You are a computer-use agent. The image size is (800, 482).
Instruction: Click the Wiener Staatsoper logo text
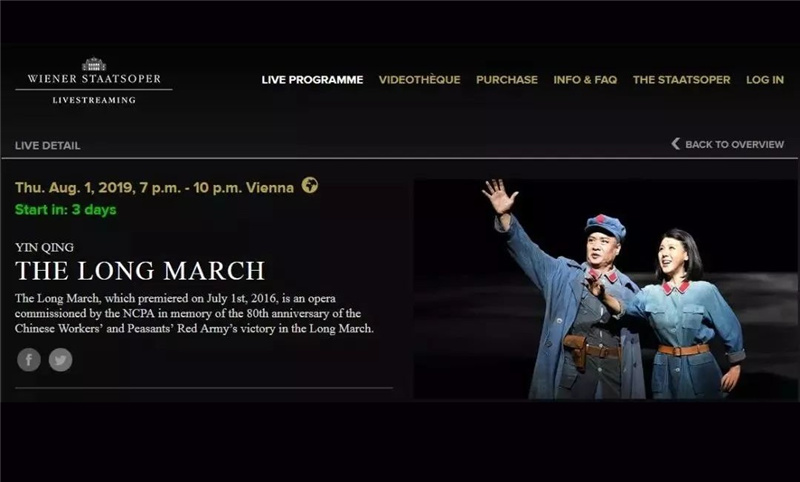pyautogui.click(x=94, y=79)
